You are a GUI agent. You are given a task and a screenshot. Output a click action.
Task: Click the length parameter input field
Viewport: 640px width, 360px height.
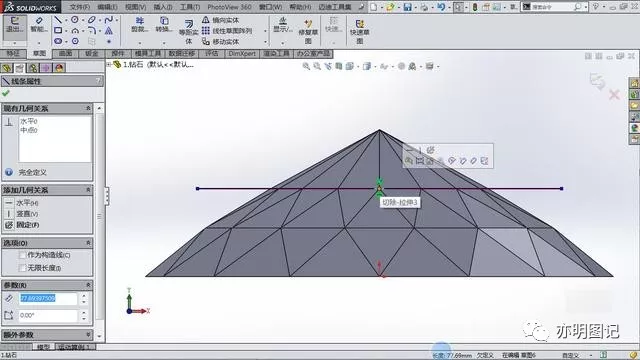click(49, 299)
